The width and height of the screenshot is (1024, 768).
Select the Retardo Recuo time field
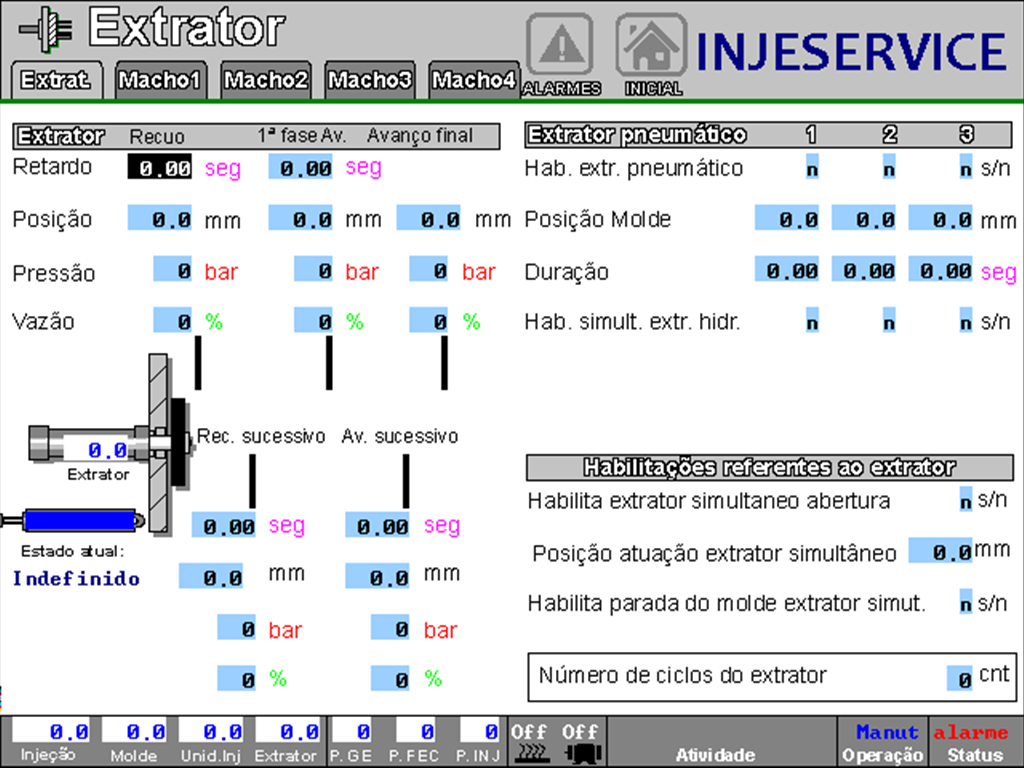tap(160, 168)
